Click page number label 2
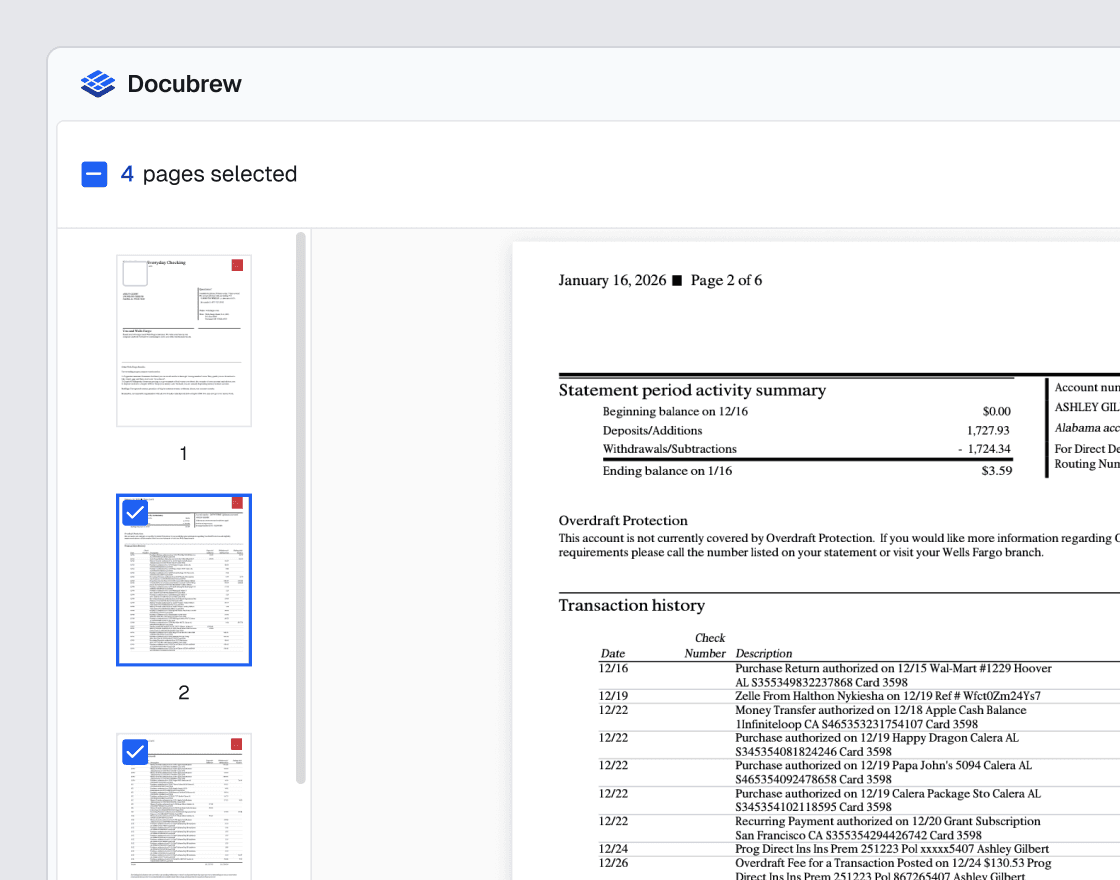Viewport: 1120px width, 880px height. (184, 692)
